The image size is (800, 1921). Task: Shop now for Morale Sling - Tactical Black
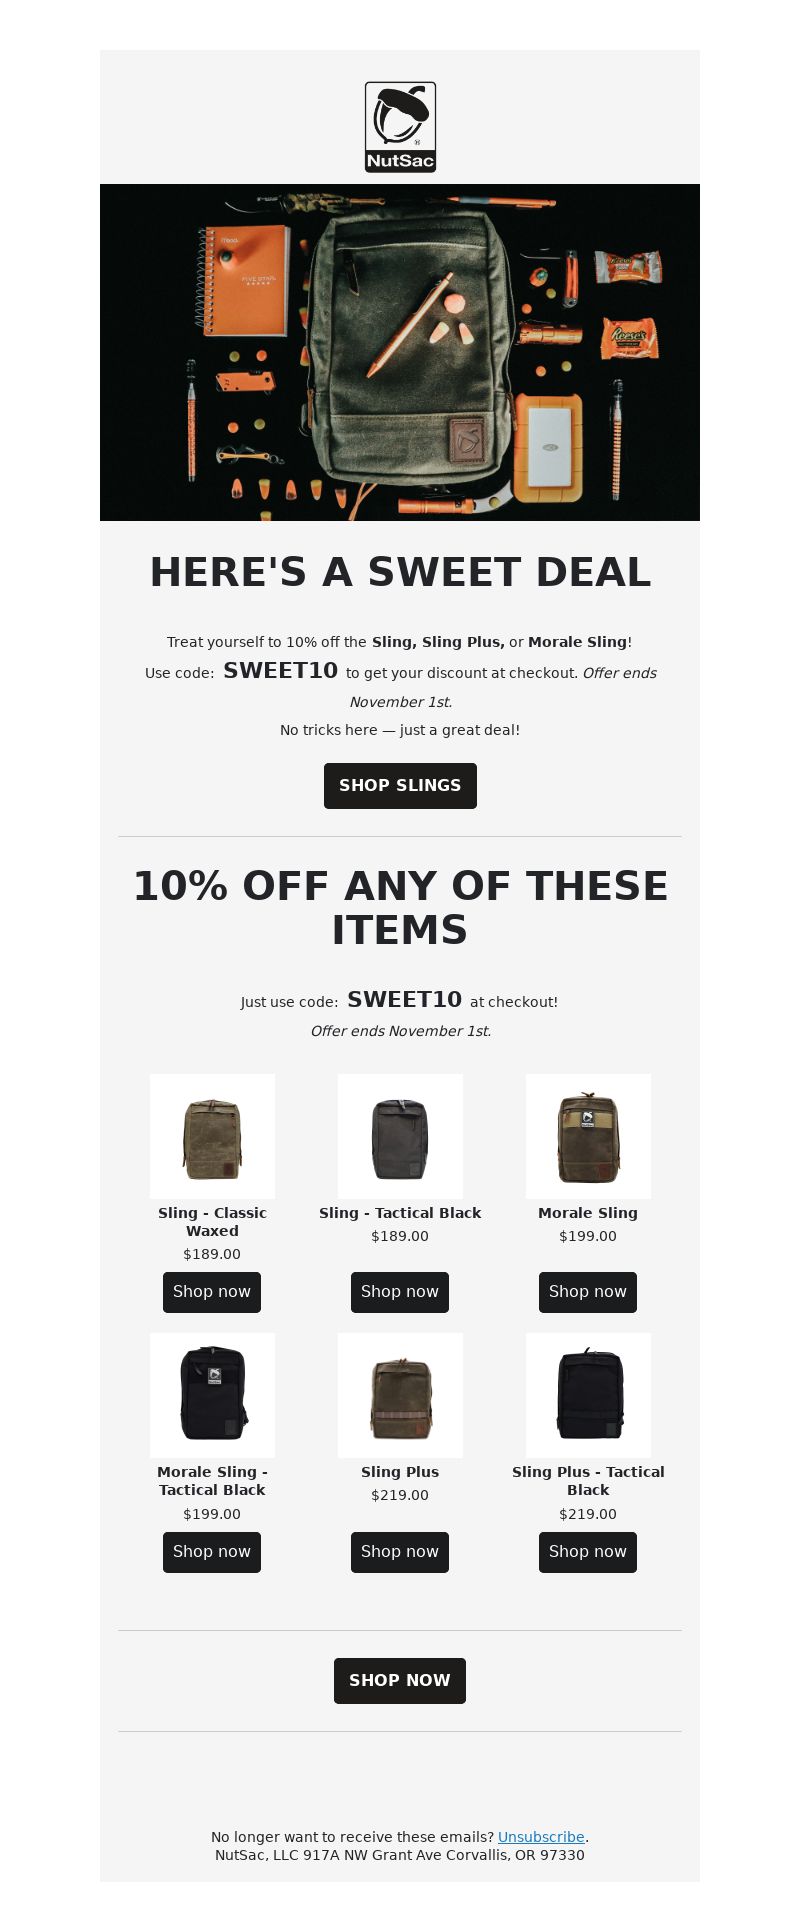click(x=212, y=1552)
